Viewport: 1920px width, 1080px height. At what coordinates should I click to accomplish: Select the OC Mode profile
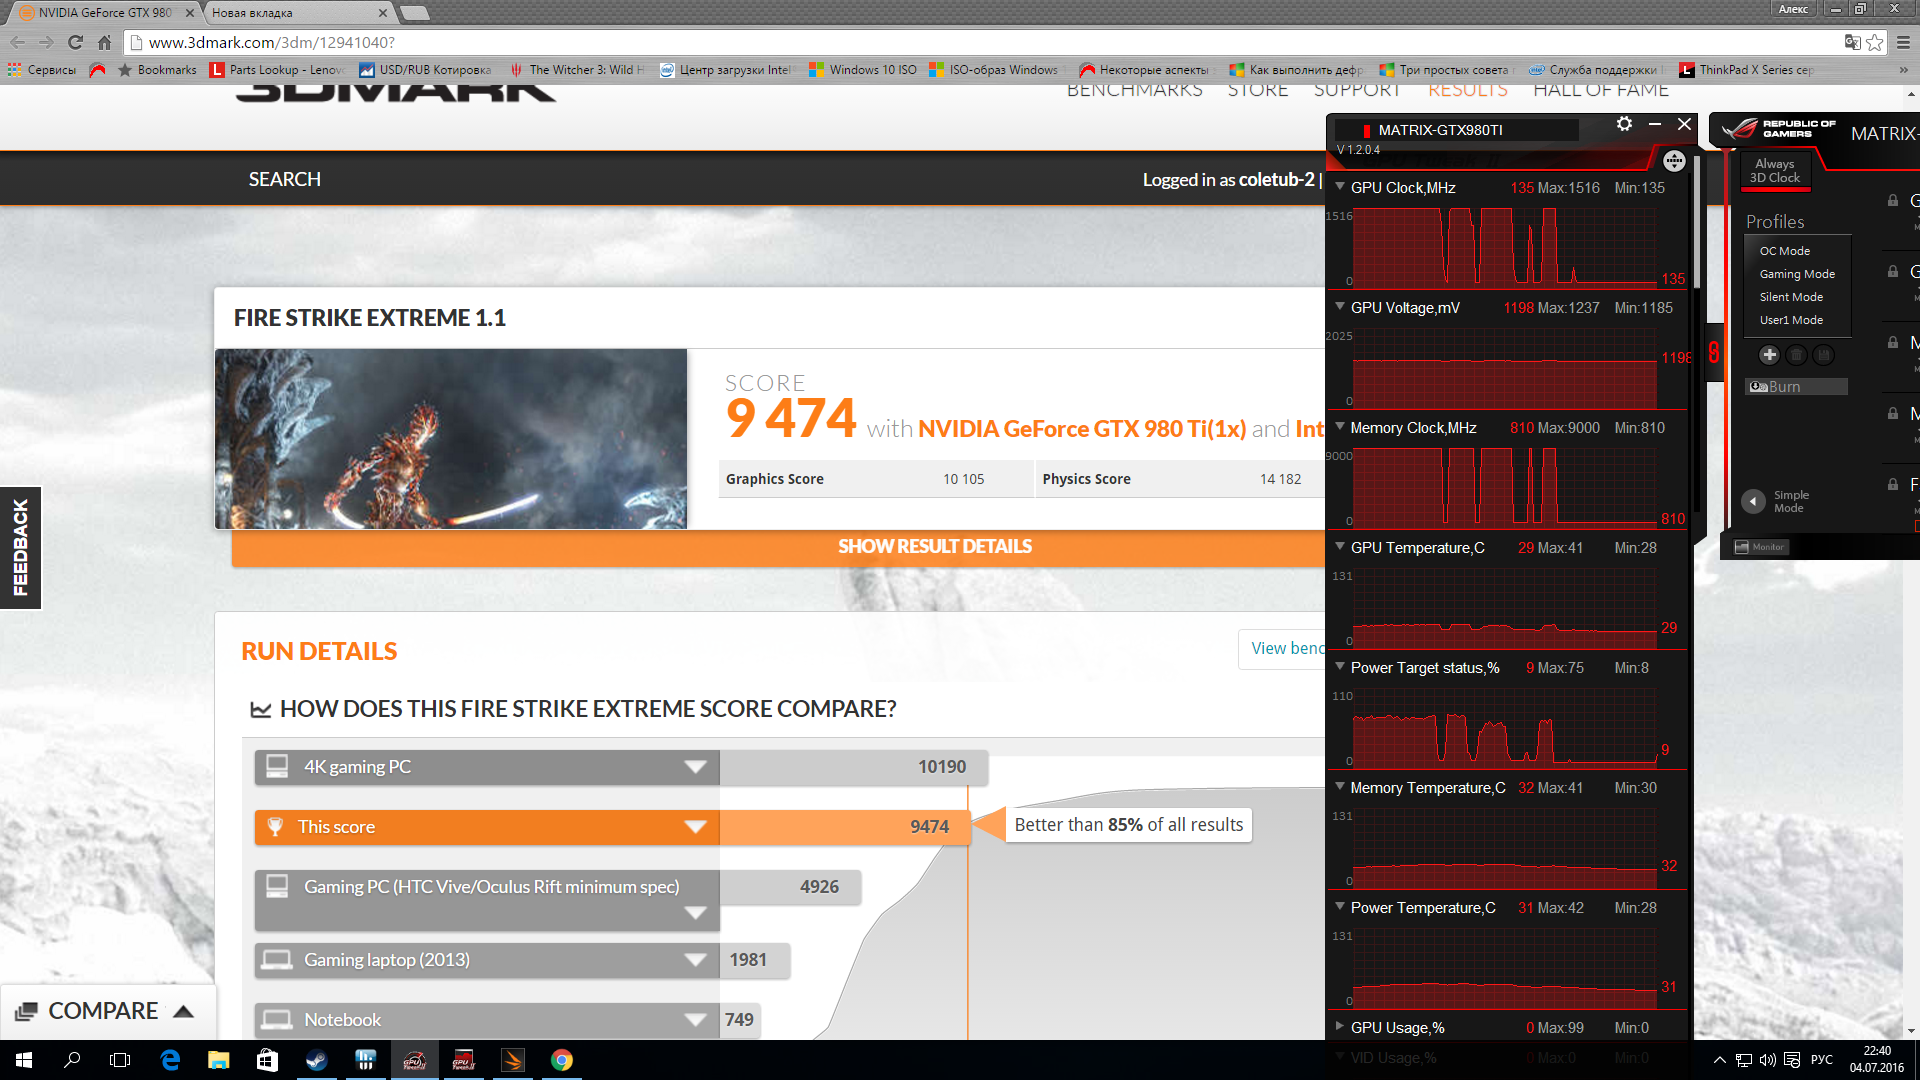[x=1785, y=251]
